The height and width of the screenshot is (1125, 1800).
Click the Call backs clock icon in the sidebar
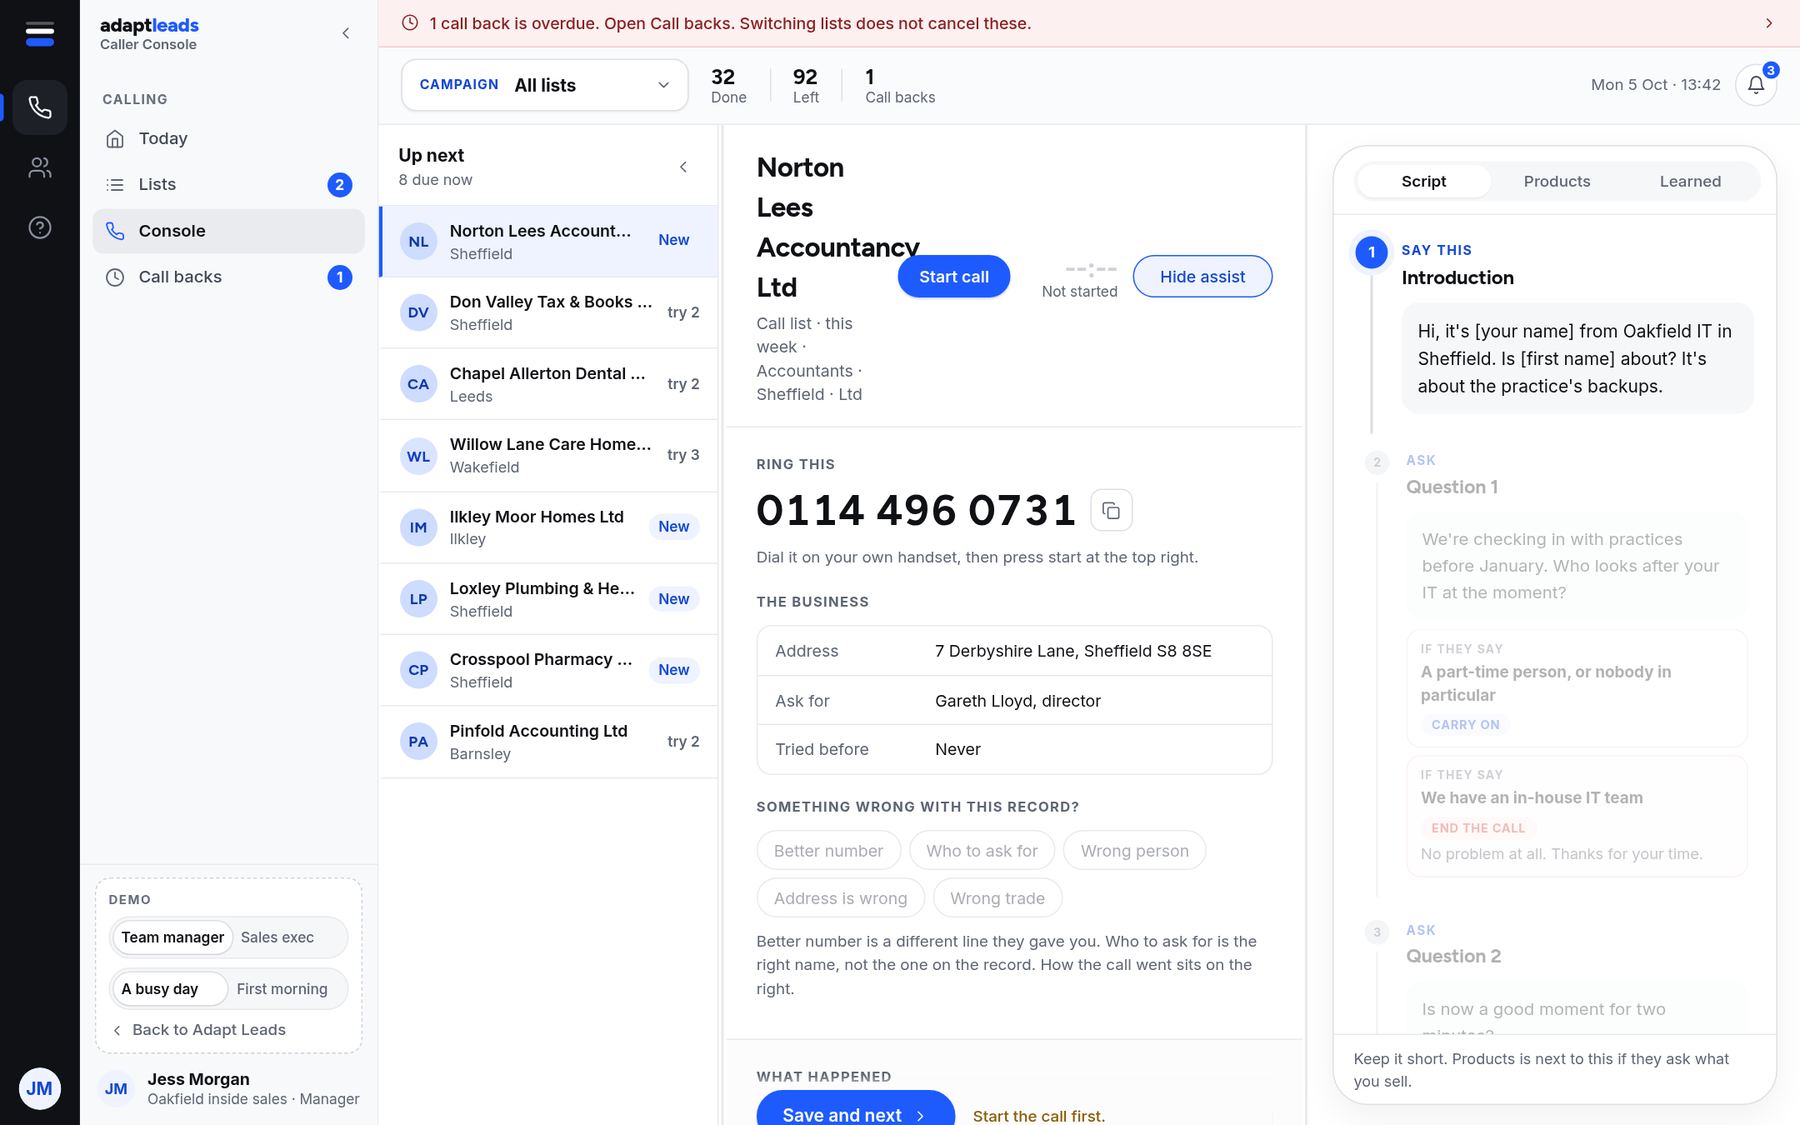[115, 277]
